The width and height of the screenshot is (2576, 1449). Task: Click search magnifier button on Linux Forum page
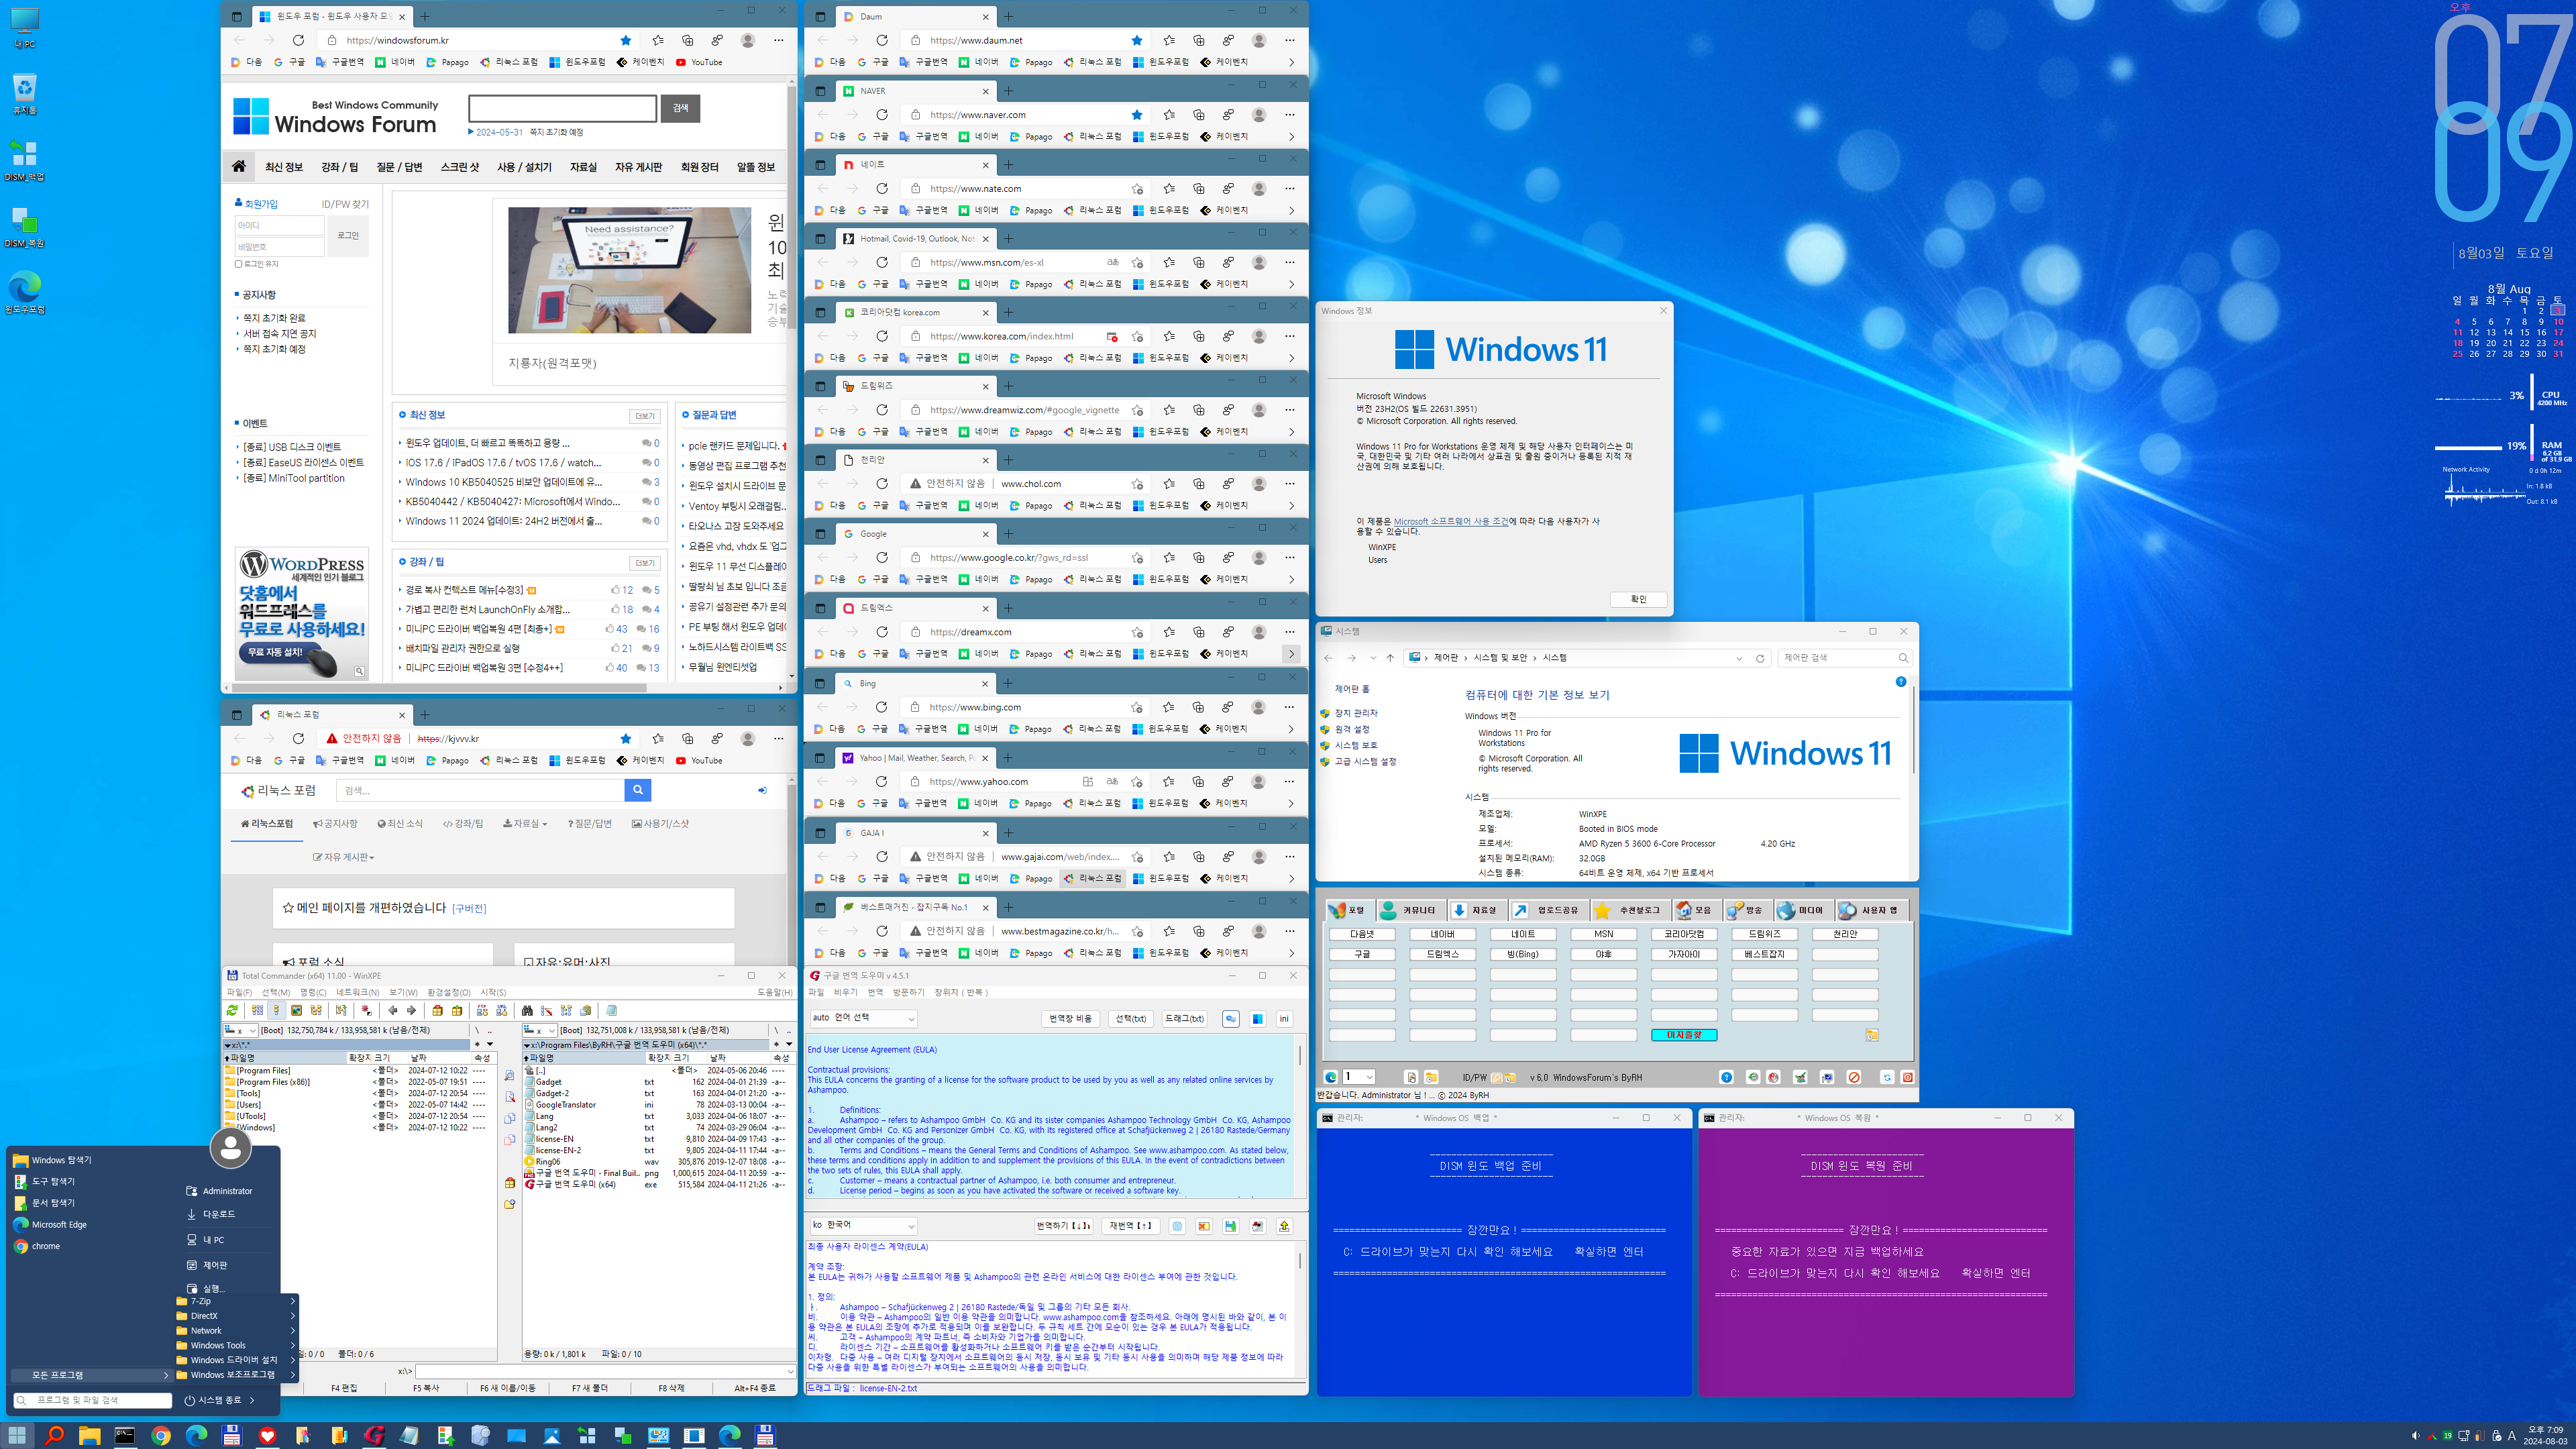point(638,790)
